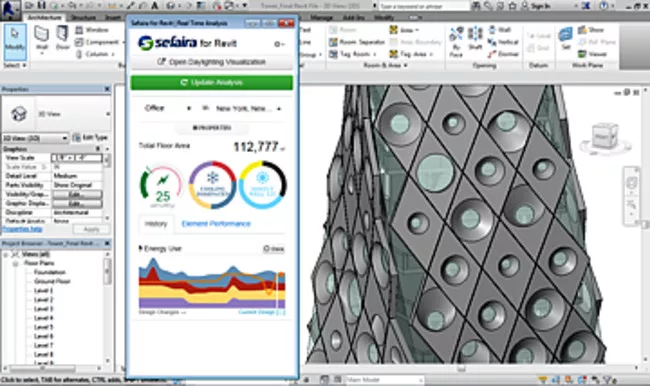Select the Modify tool in ribbon
Viewport: 650px width, 386px height.
(x=15, y=41)
